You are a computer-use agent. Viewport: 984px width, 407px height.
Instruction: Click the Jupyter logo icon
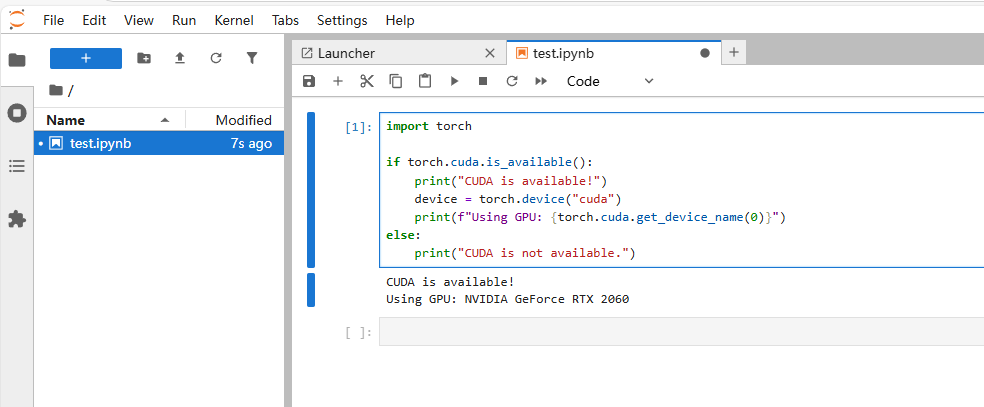17,19
